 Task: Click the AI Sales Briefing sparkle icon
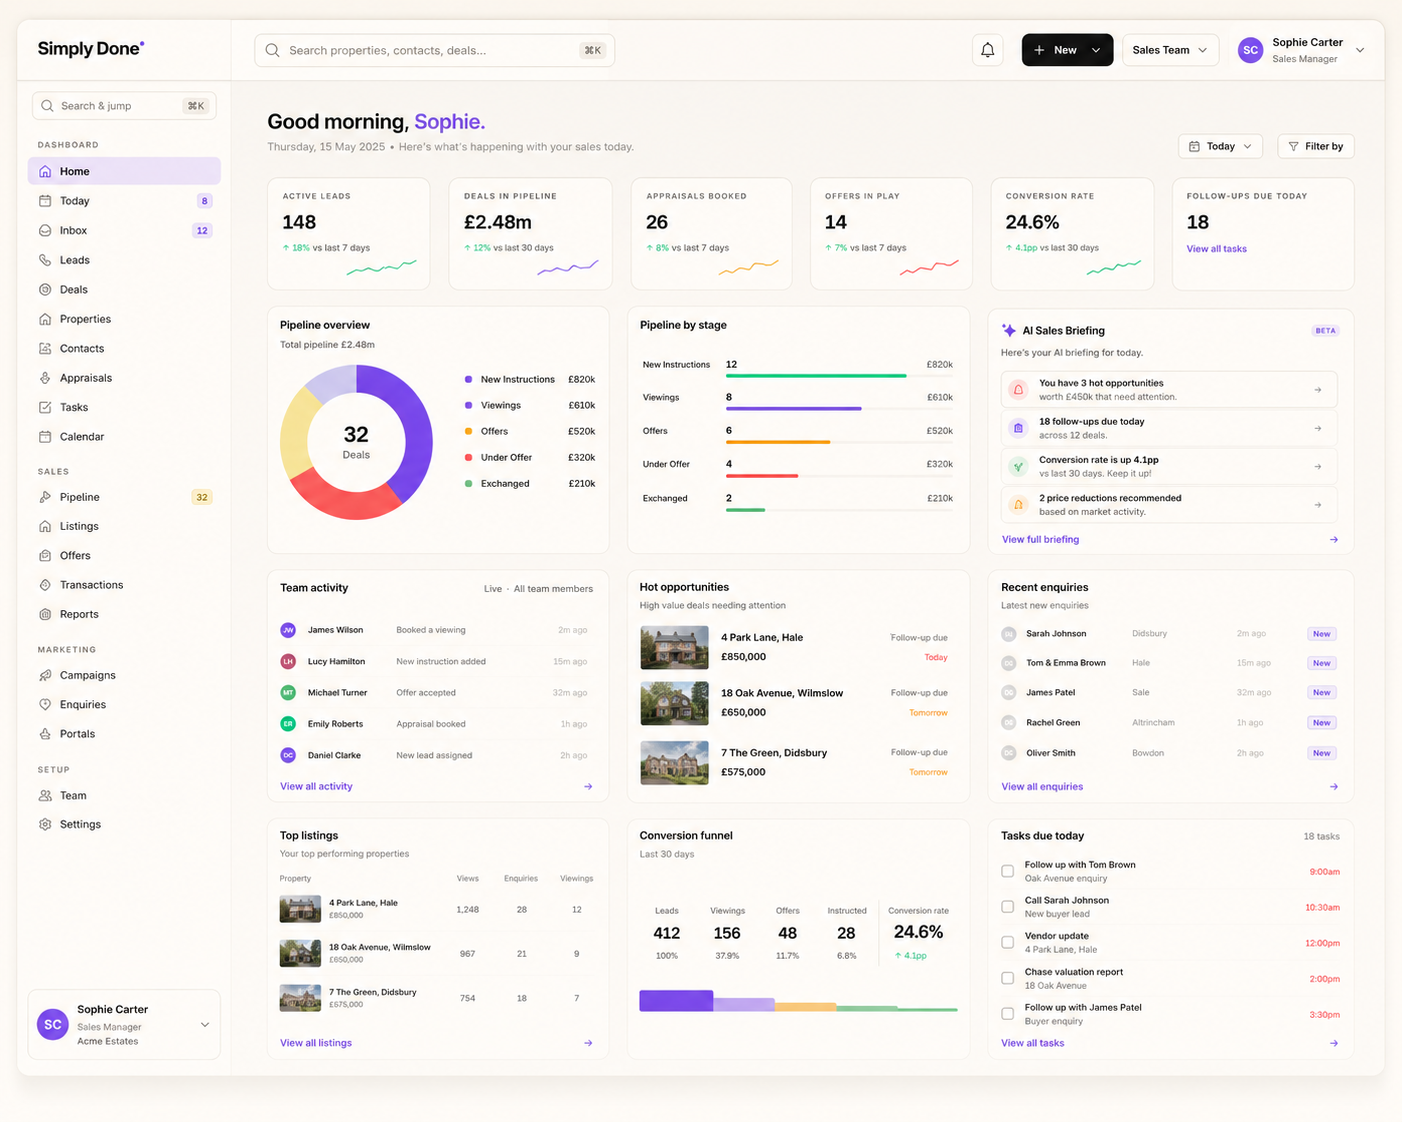click(1009, 331)
